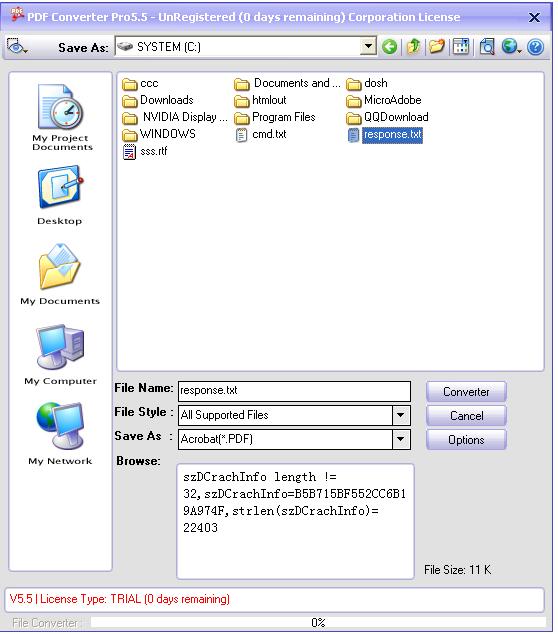Select the ccc folder
Viewport: 558px width, 634px height.
(140, 83)
